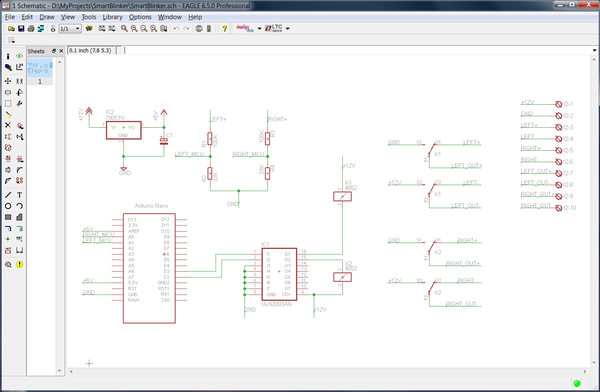
Task: Select the filled Rectangle tool
Action: (8, 217)
